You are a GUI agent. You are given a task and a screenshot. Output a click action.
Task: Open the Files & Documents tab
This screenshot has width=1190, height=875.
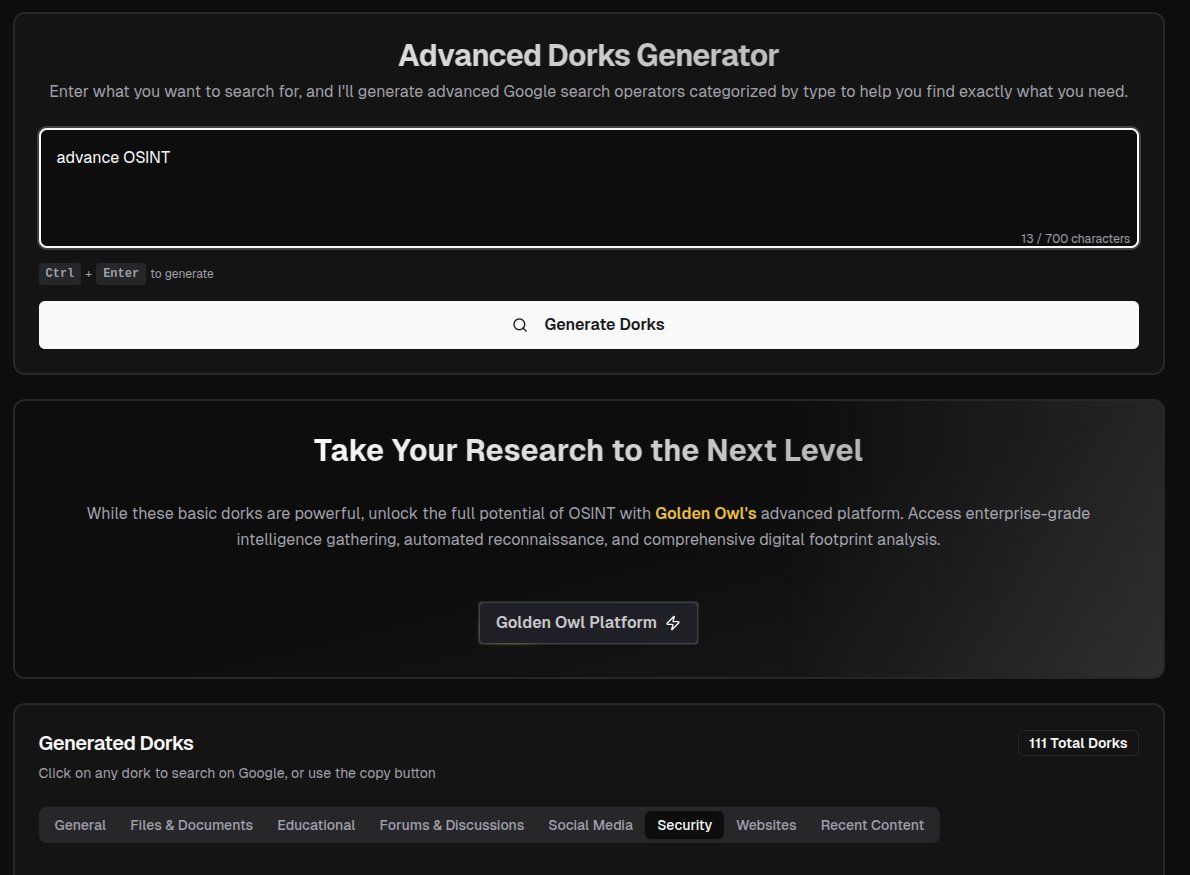point(191,825)
